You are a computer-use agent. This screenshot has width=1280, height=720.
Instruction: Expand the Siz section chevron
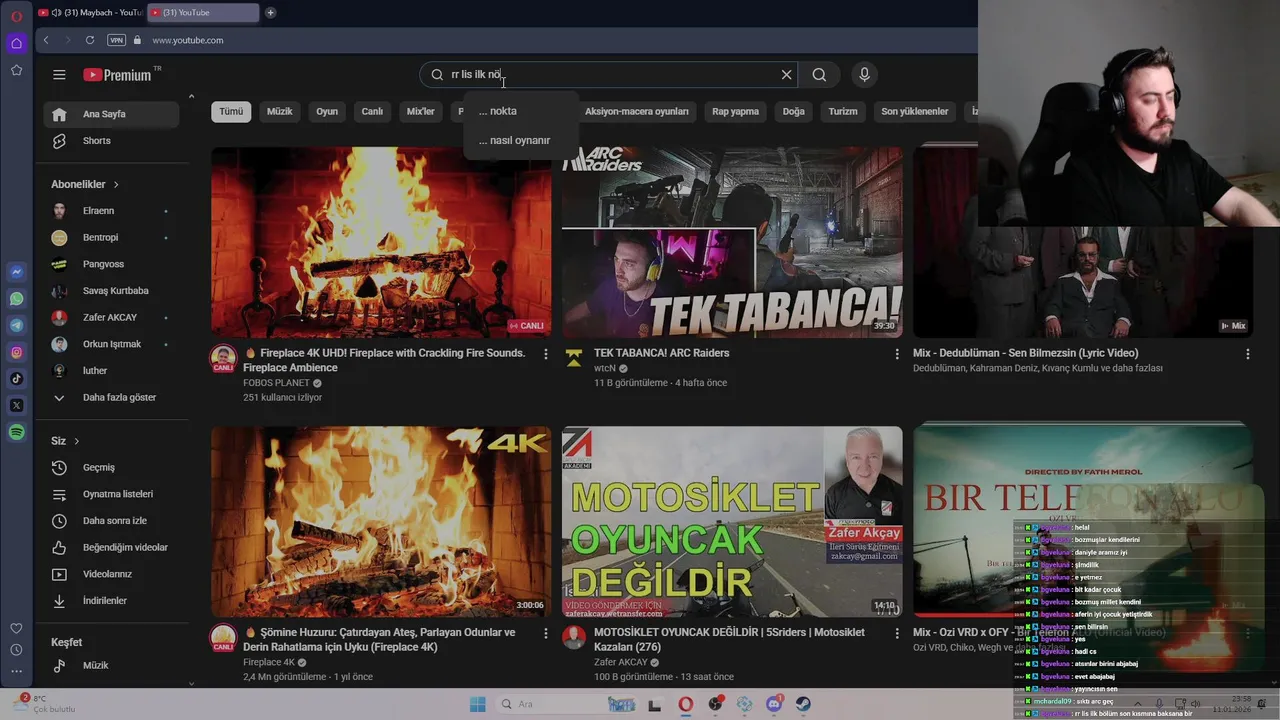(x=77, y=441)
